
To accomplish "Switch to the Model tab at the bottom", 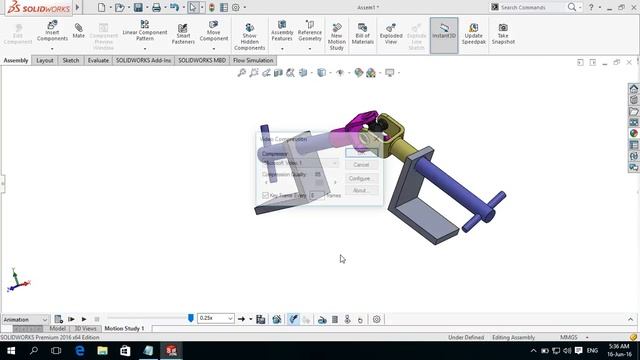I will point(58,329).
